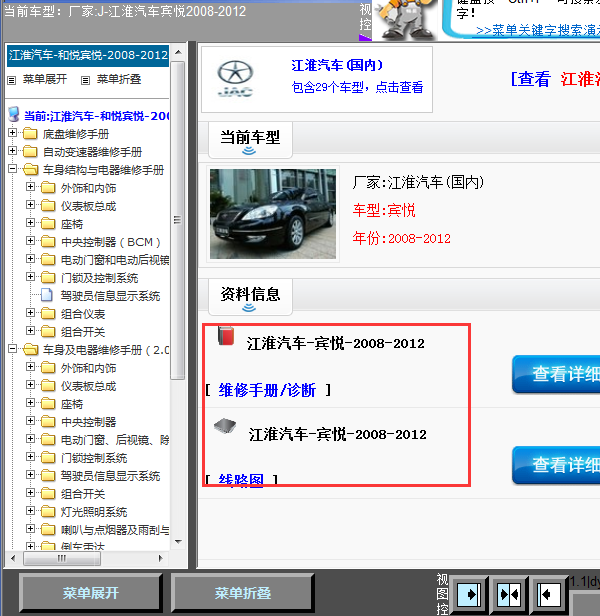Screen dimensions: 600x616
Task: Click 车型:宾悦 red text
Action: [384, 211]
